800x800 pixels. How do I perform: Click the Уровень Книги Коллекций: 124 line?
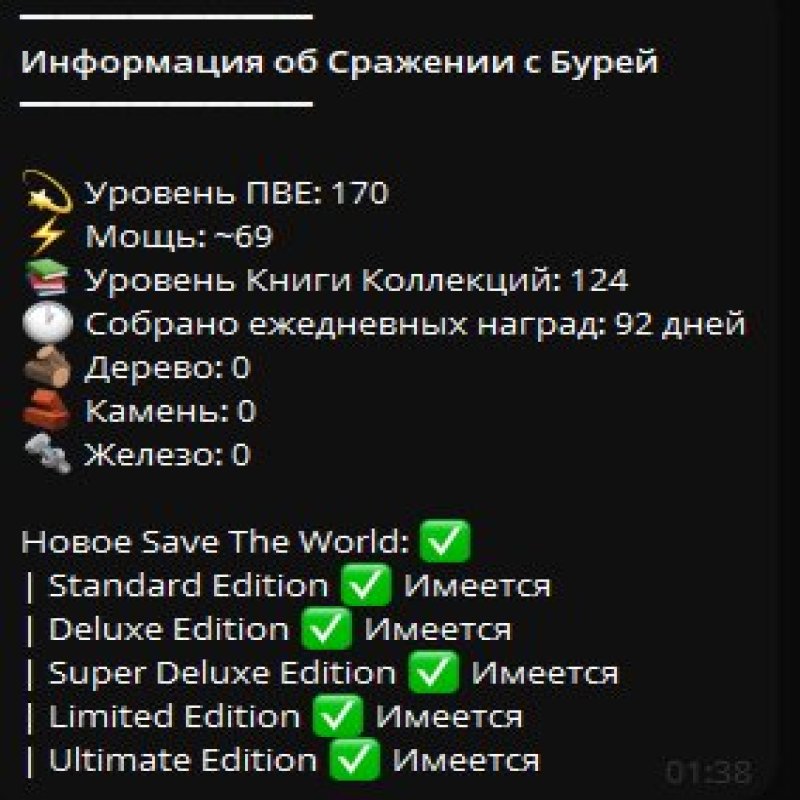356,280
